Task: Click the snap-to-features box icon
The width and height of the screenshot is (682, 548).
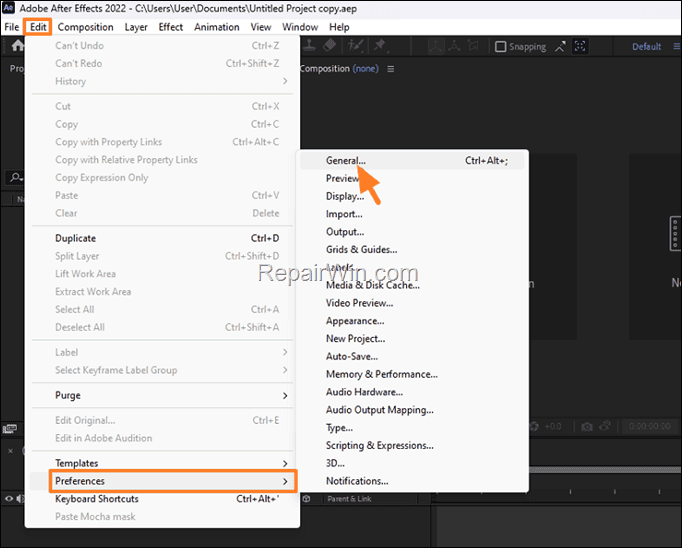Action: tap(580, 46)
